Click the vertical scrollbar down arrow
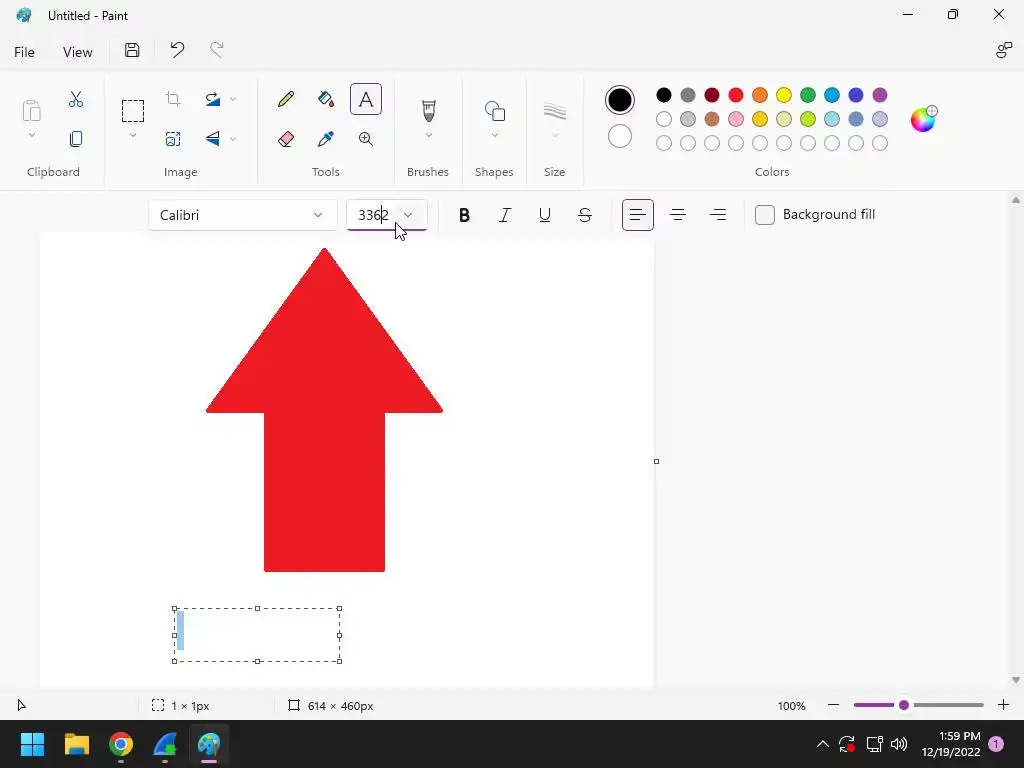Image resolution: width=1024 pixels, height=768 pixels. 1016,680
